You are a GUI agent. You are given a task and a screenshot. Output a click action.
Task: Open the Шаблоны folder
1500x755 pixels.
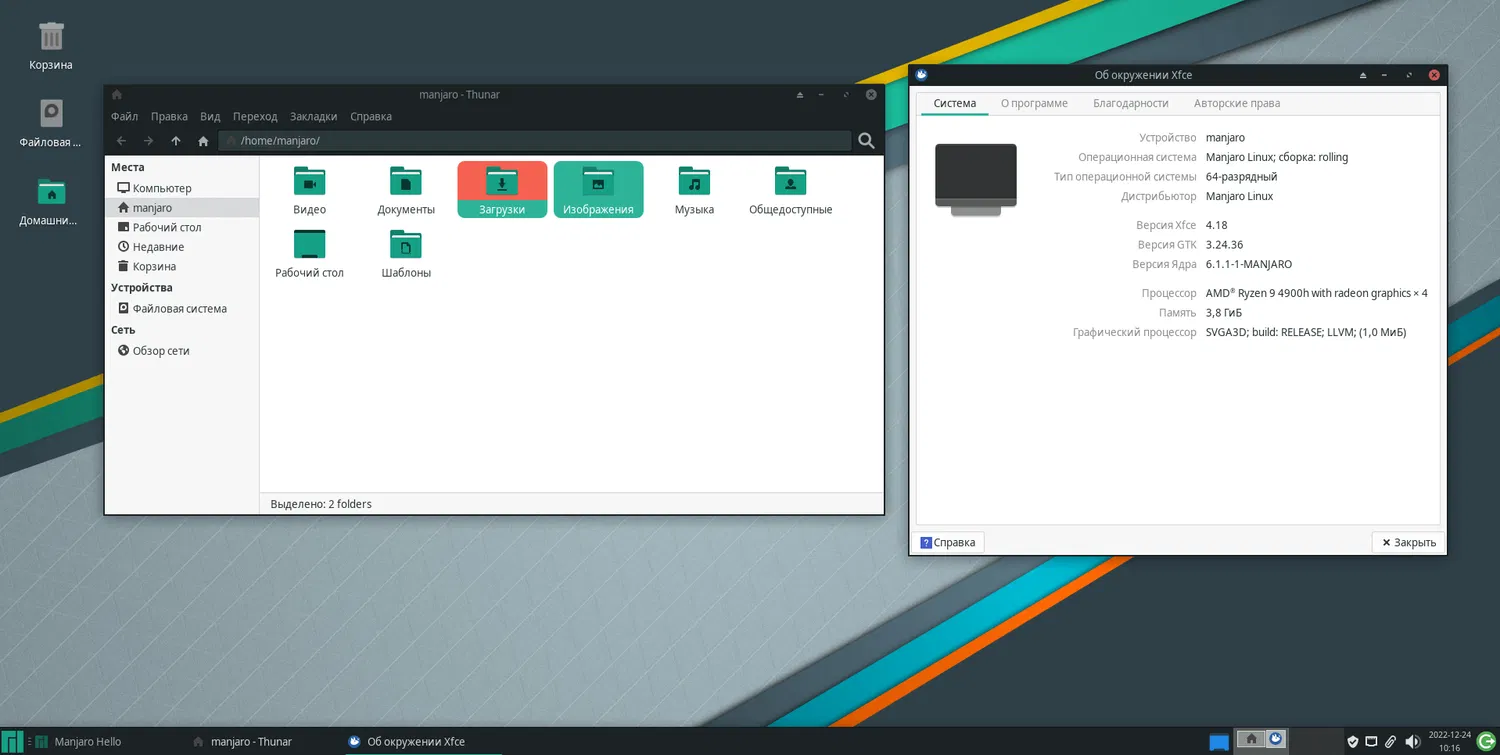406,253
